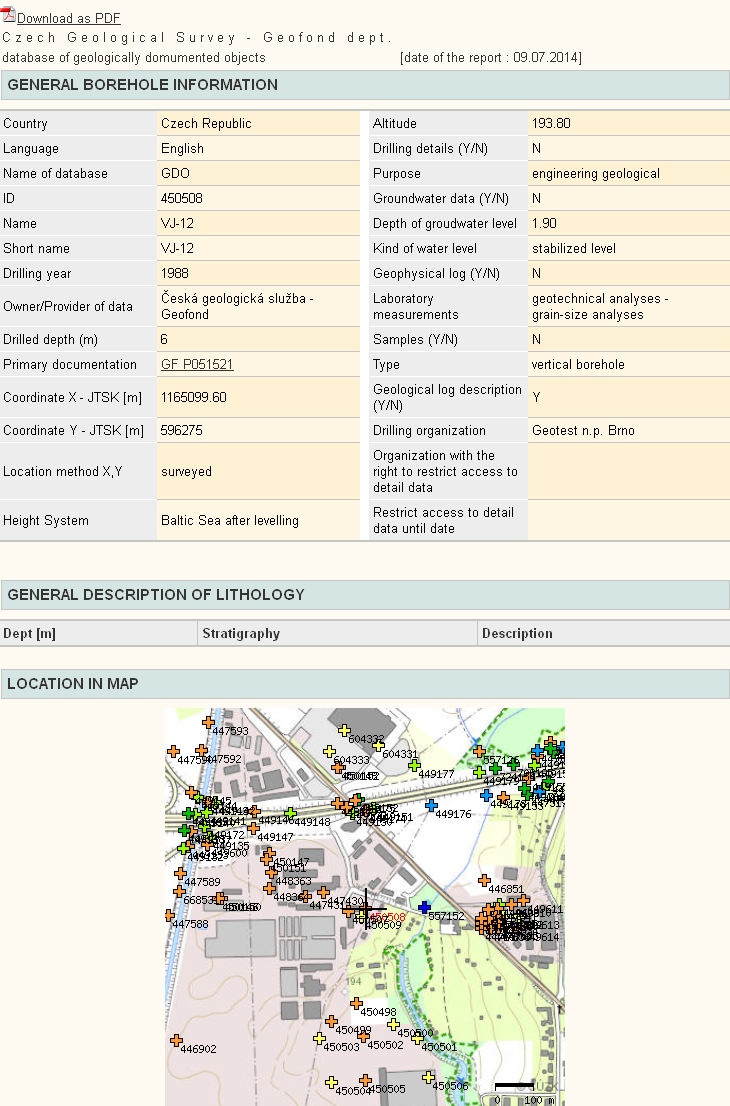This screenshot has height=1106, width=730.
Task: Click the Altitude value 193.80
Action: coord(551,123)
